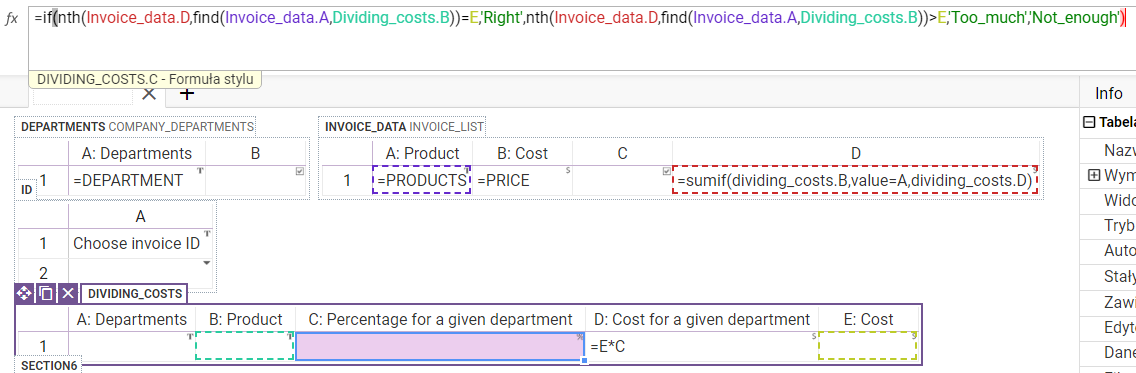Select the highlighted Percentage cell in DIVIDING_COSTS
Screen dimensions: 1136x373
(440, 347)
